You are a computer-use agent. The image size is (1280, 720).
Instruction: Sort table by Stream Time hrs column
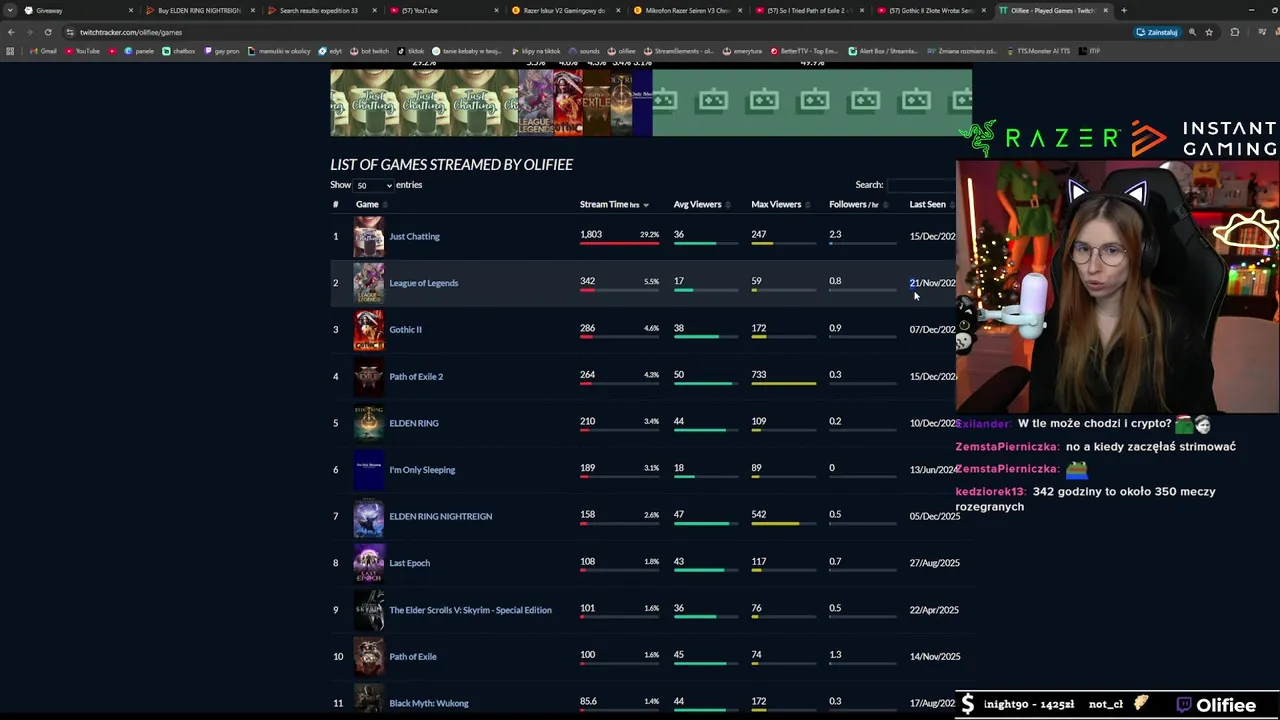point(613,204)
